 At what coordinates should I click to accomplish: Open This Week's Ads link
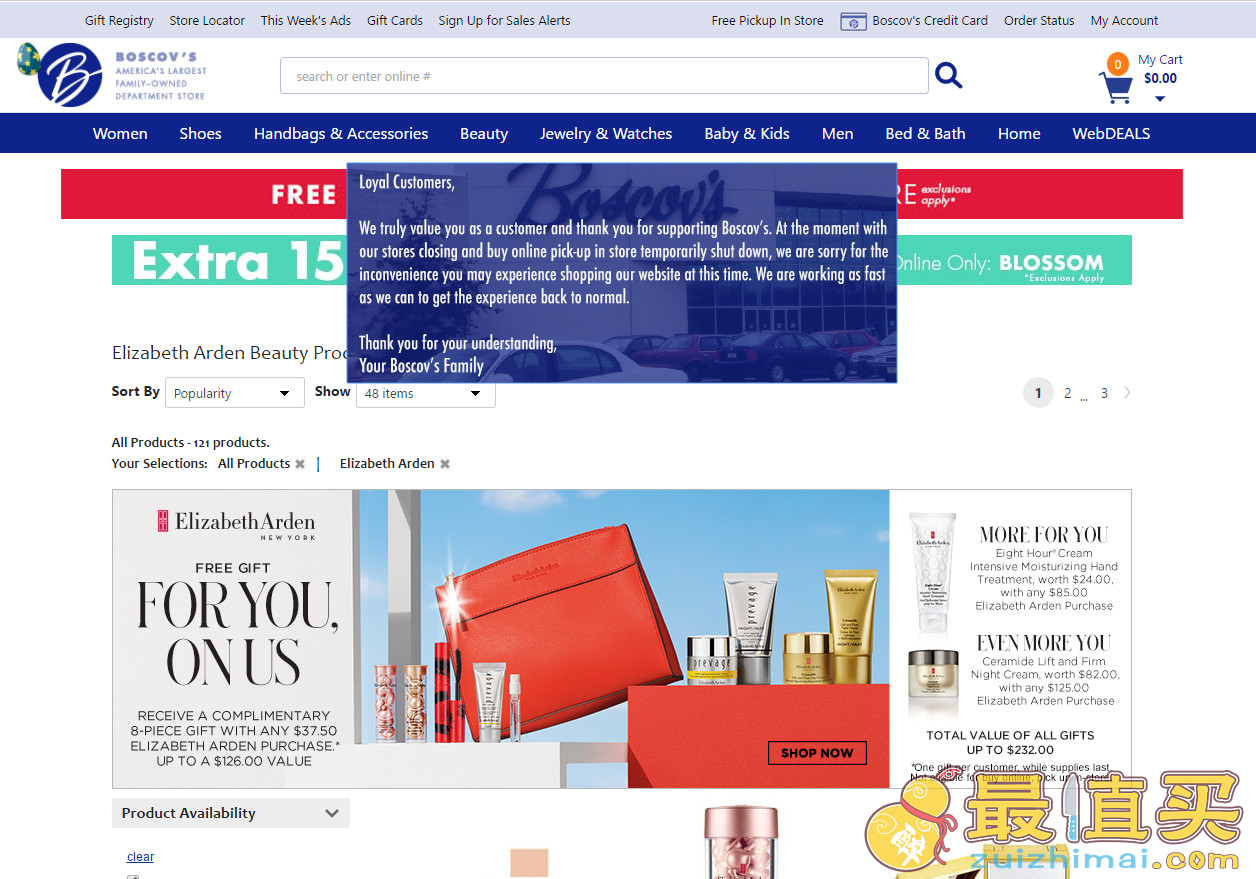pos(306,20)
